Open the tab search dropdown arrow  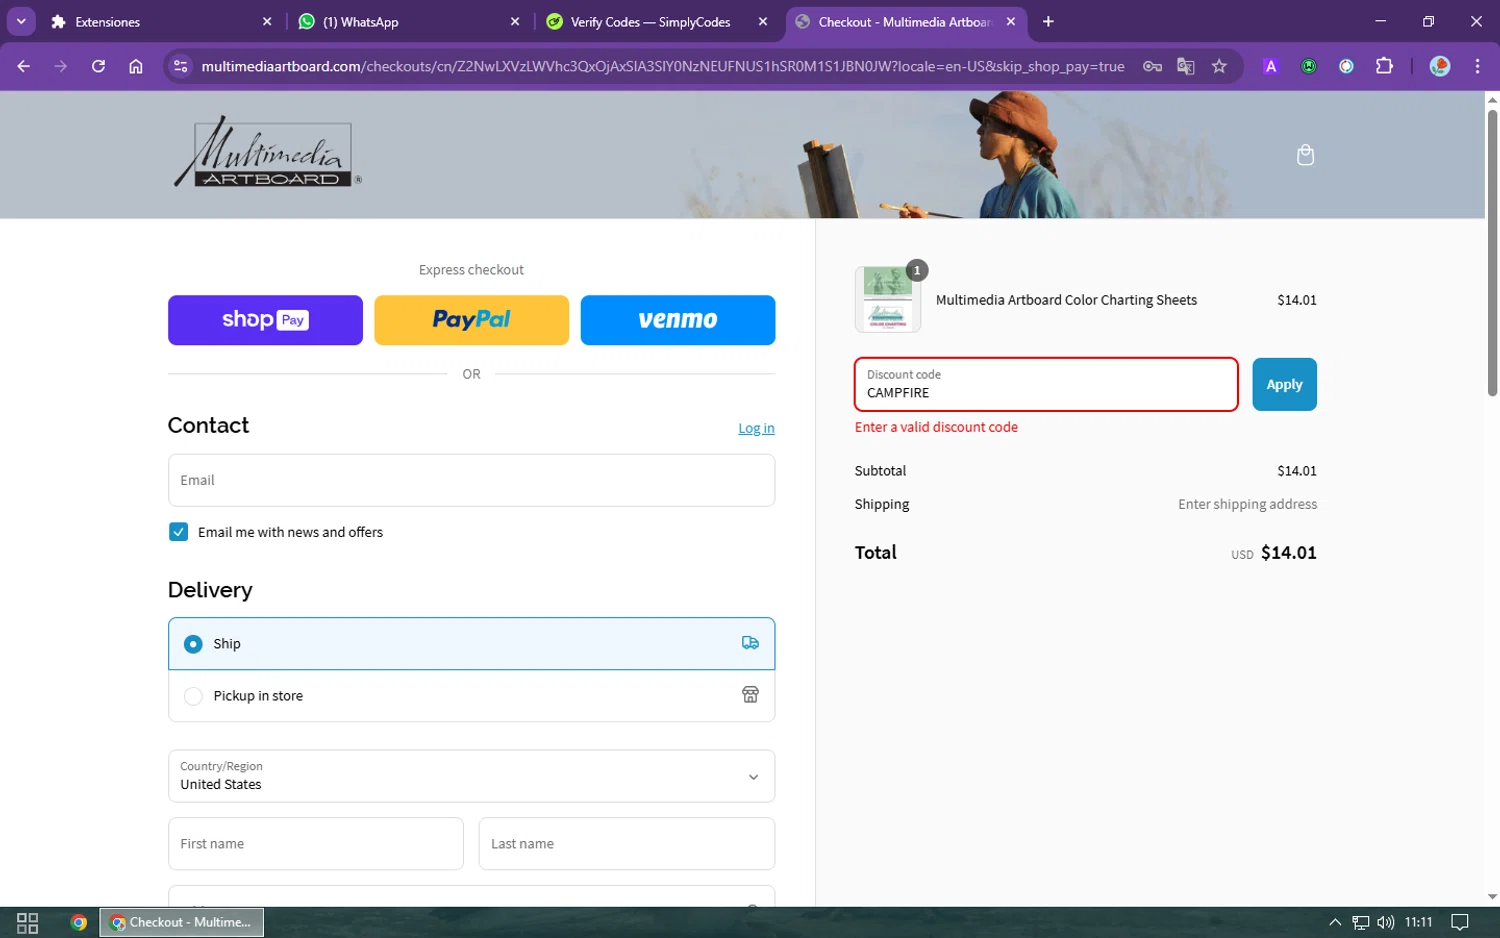(21, 21)
